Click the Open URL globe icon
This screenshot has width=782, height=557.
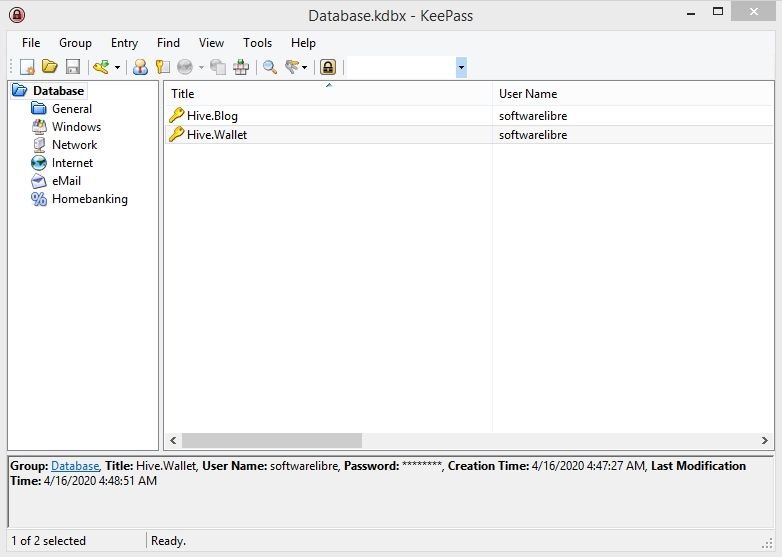(185, 67)
